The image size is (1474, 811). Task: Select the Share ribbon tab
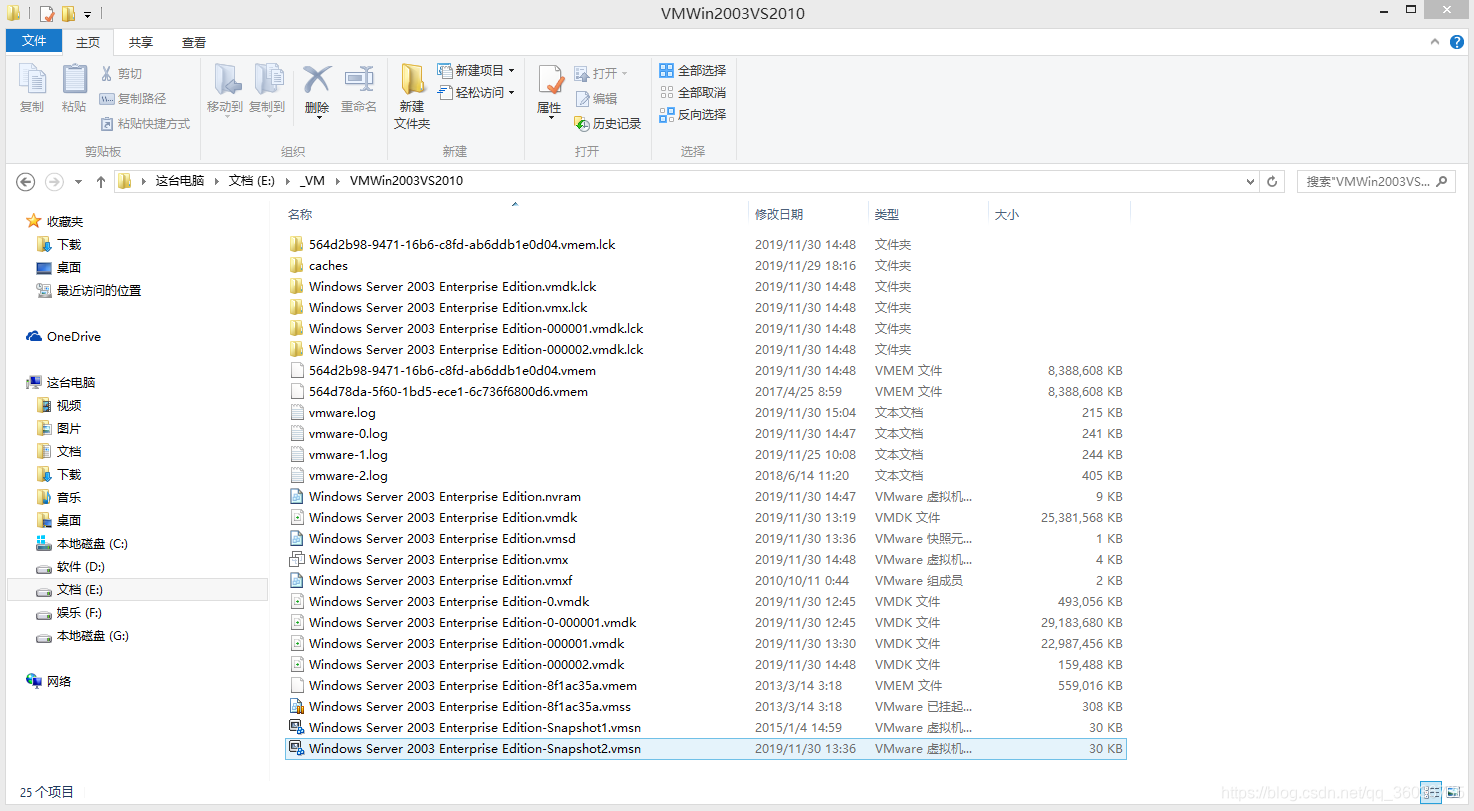[141, 42]
